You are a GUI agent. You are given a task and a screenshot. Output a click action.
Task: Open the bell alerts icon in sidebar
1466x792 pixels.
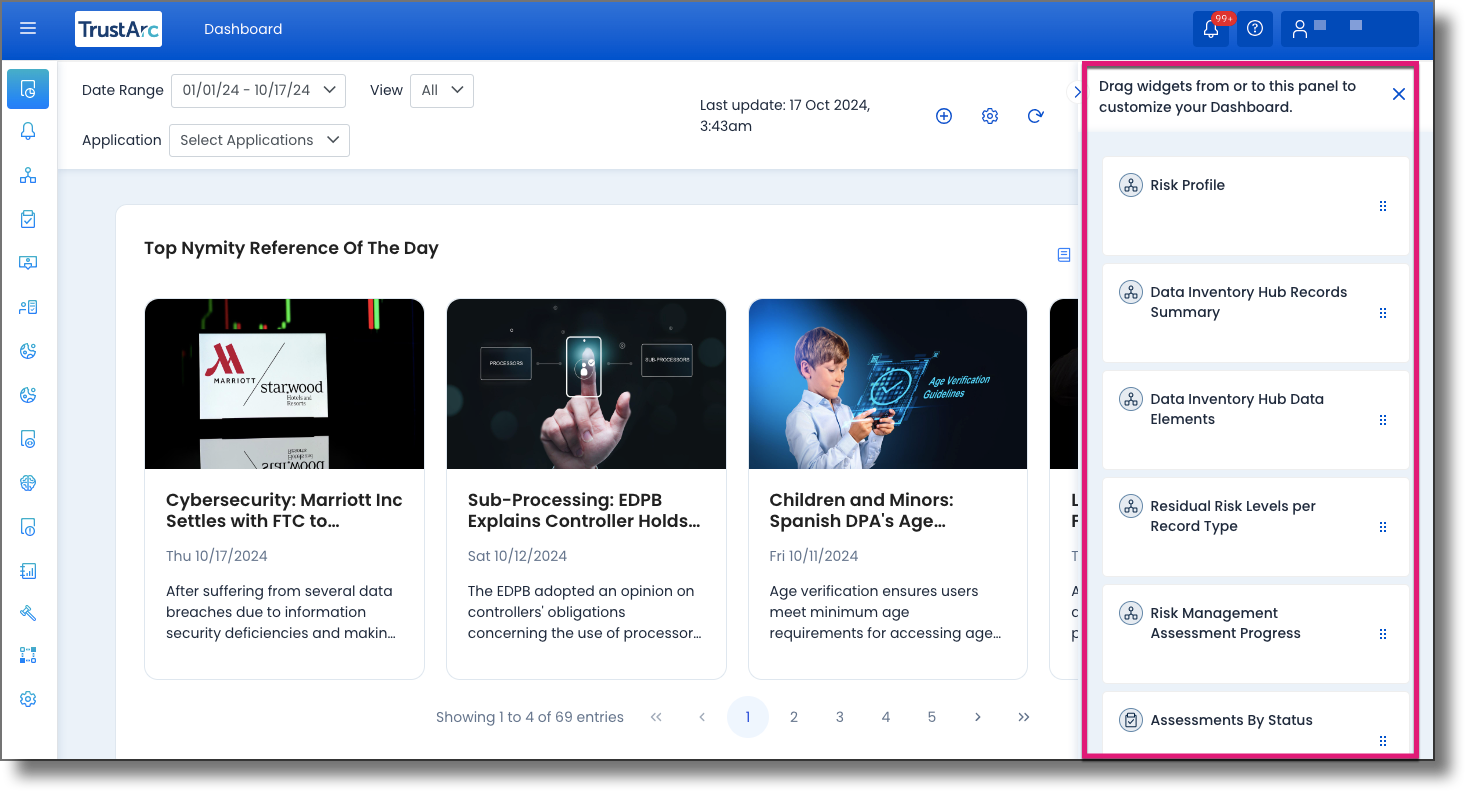click(x=28, y=132)
